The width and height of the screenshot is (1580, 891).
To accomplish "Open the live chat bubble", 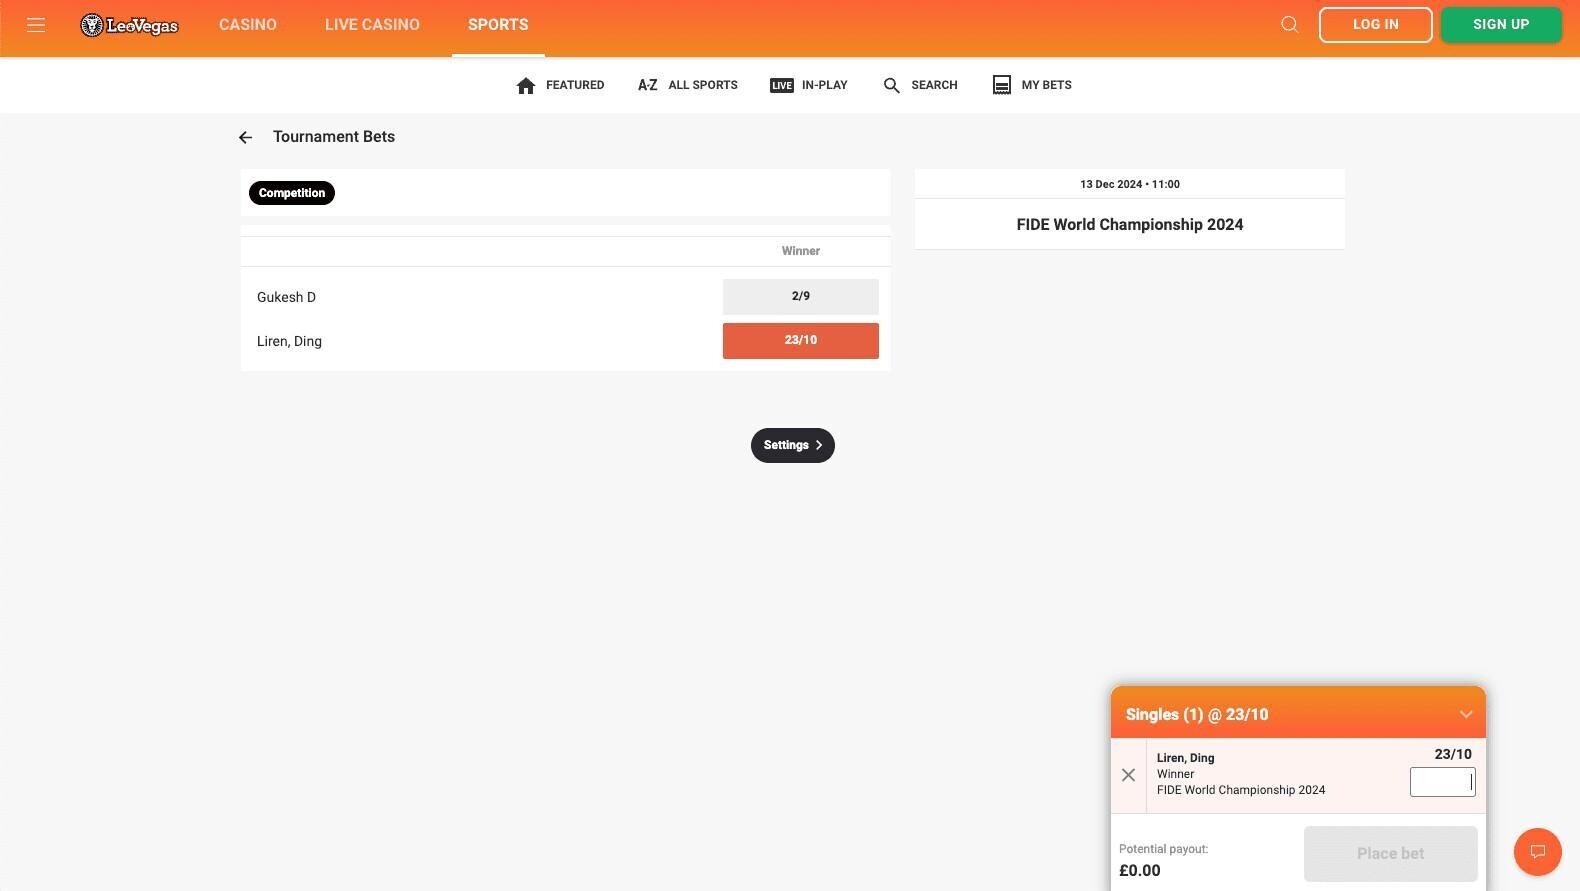I will (1538, 852).
